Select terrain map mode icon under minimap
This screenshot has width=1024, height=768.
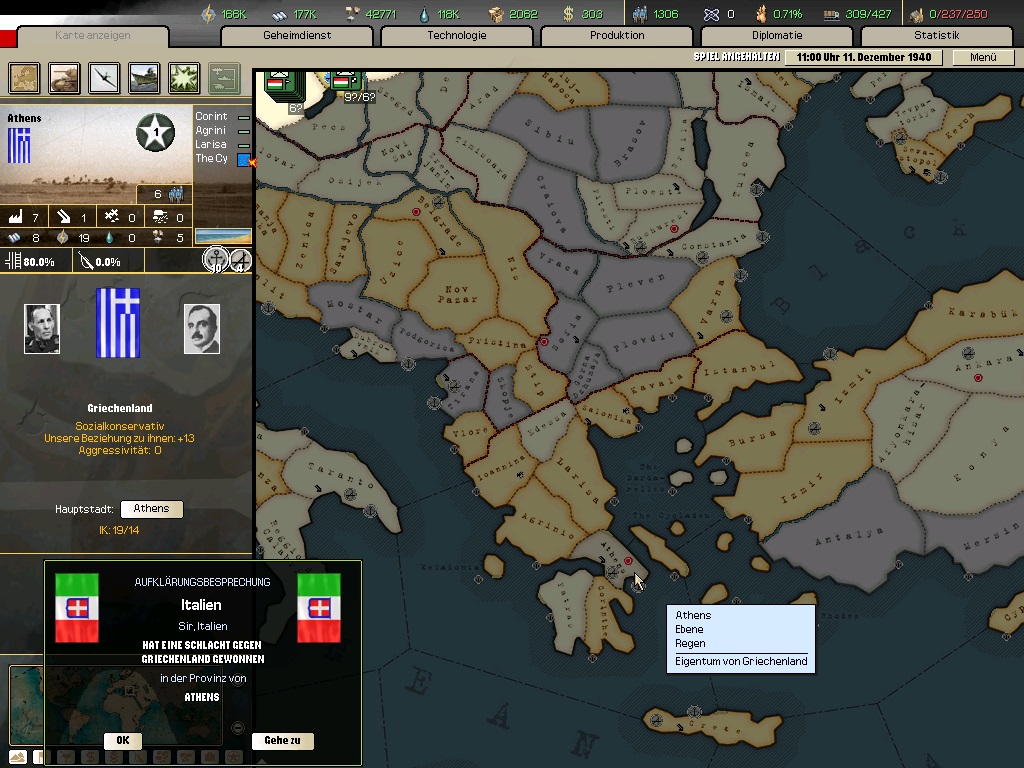click(17, 757)
